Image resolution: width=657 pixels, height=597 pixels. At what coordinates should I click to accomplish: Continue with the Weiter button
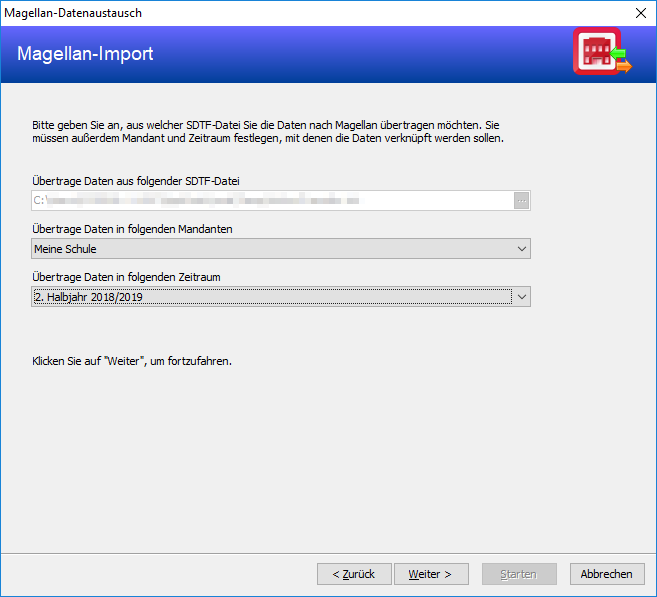click(431, 574)
